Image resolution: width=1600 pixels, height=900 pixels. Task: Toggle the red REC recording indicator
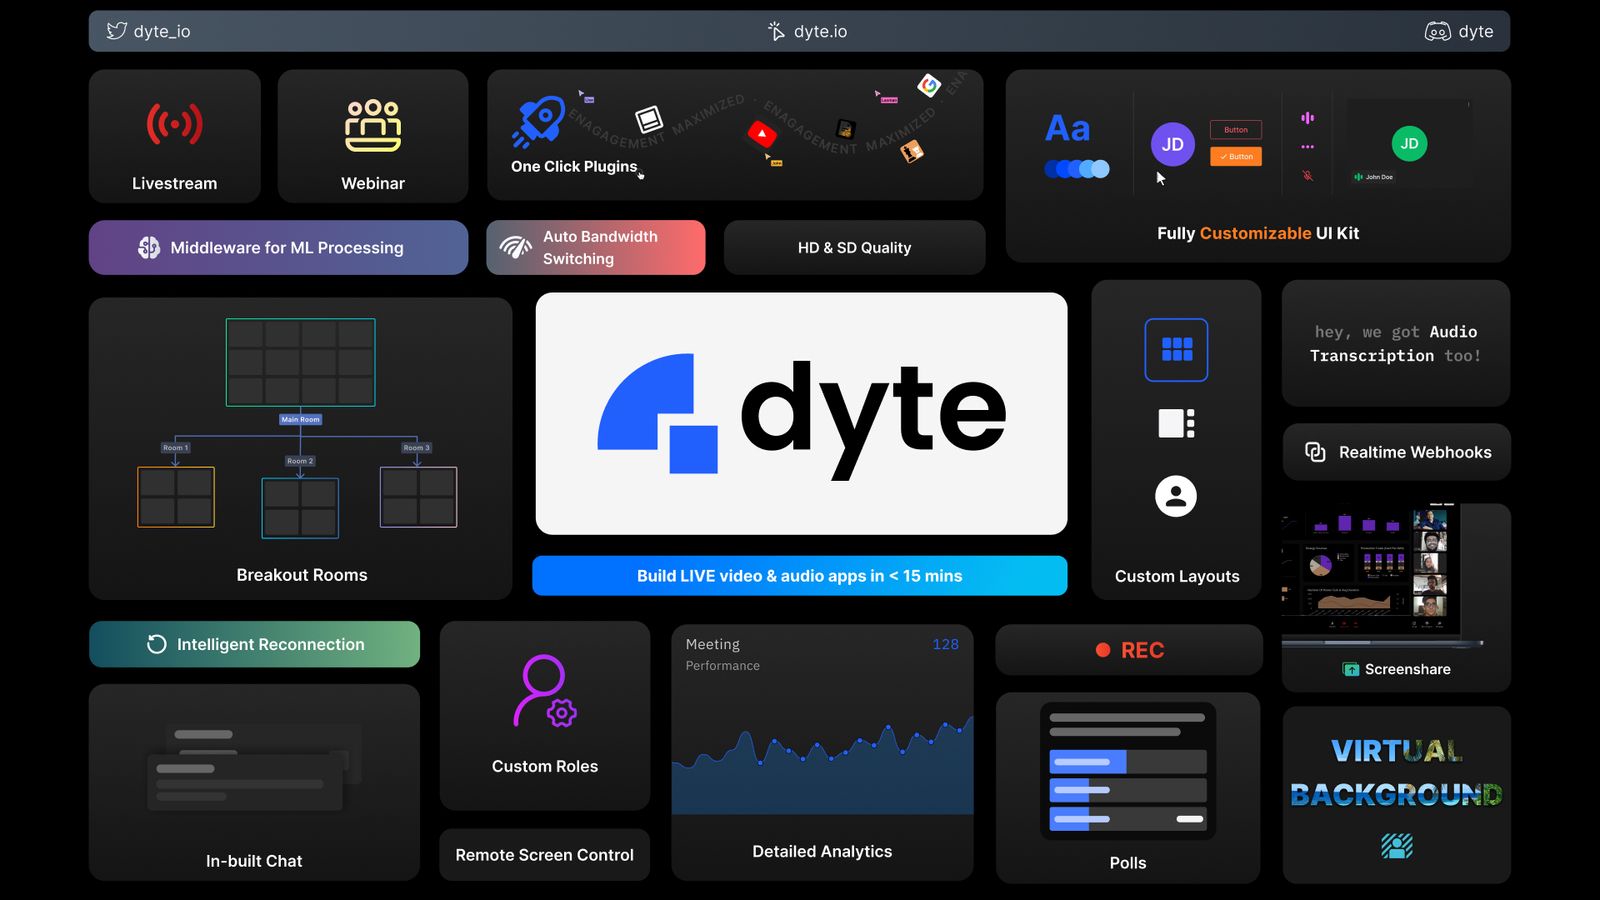pos(1104,650)
